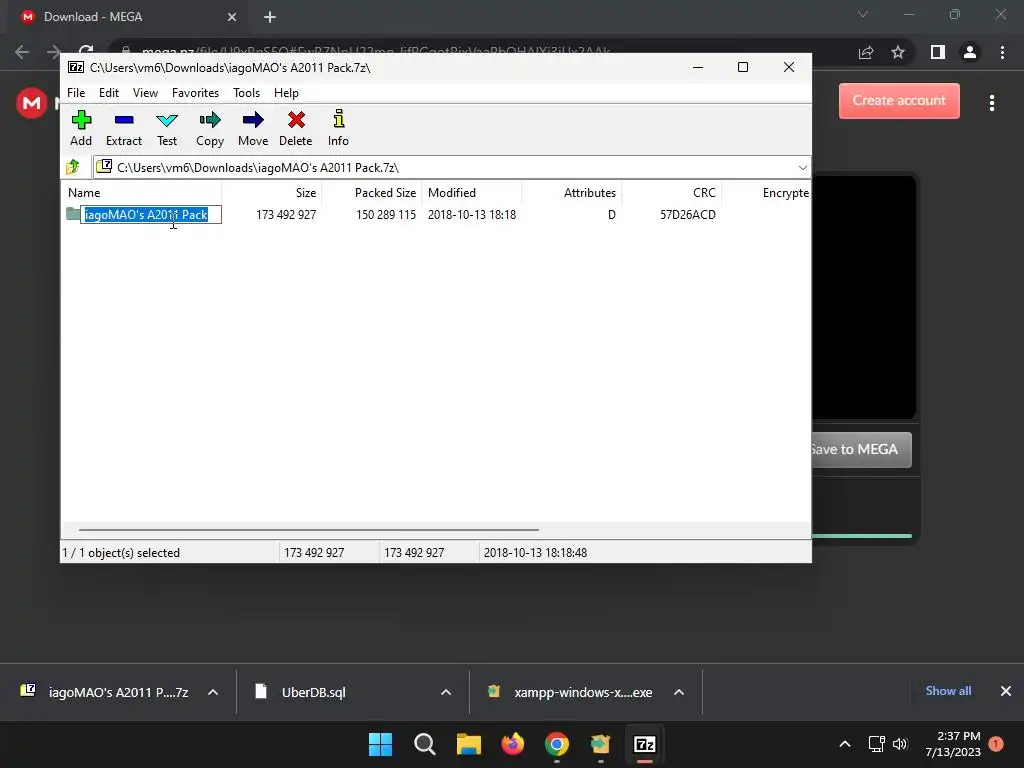Open tab search chevron in Chrome title bar
The image size is (1024, 768).
[863, 14]
